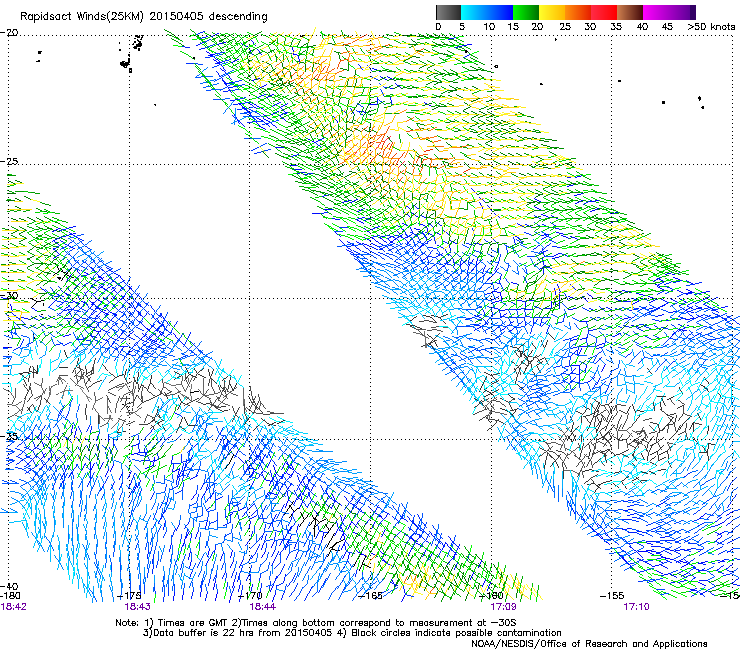Click the '-165' longitude axis label

click(x=370, y=596)
